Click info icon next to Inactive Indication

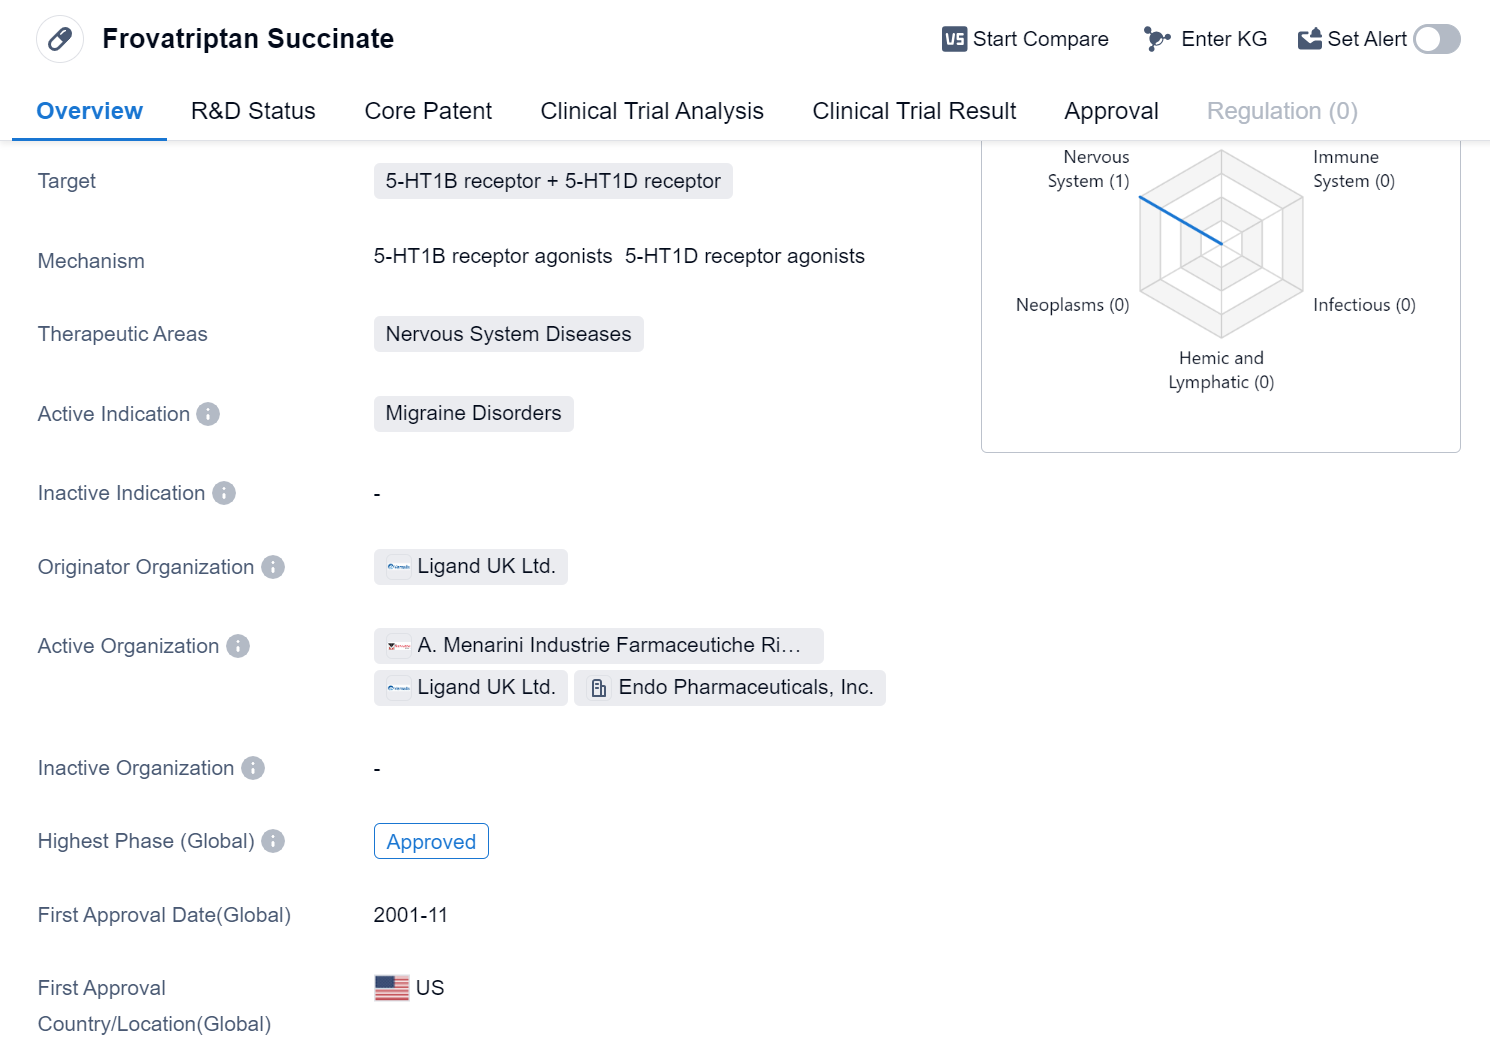click(224, 493)
